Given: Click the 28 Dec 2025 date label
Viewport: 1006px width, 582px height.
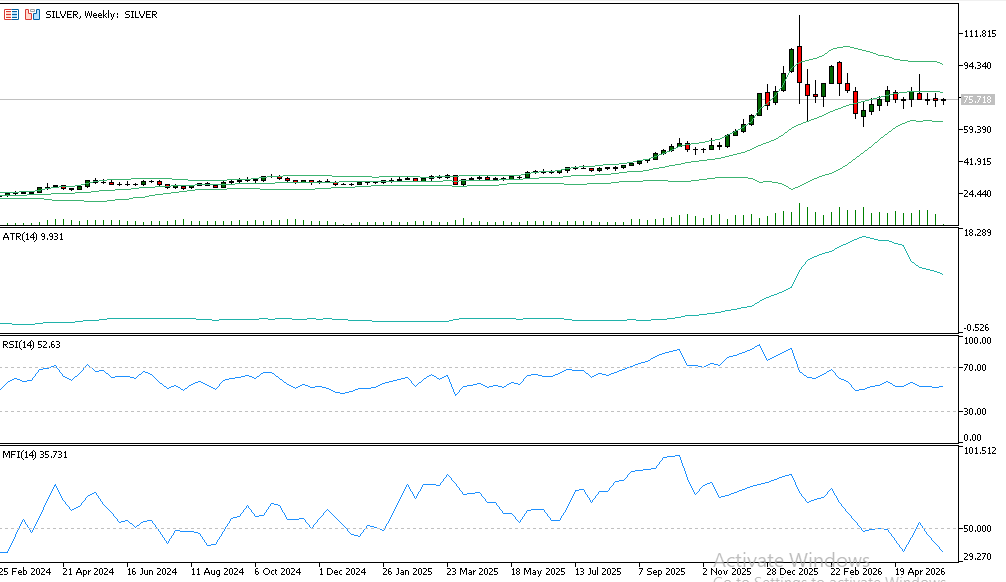Looking at the screenshot, I should [x=792, y=571].
